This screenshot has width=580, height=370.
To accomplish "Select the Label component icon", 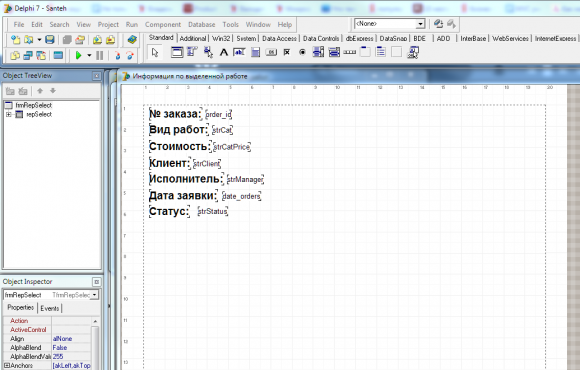I will pyautogui.click(x=223, y=53).
